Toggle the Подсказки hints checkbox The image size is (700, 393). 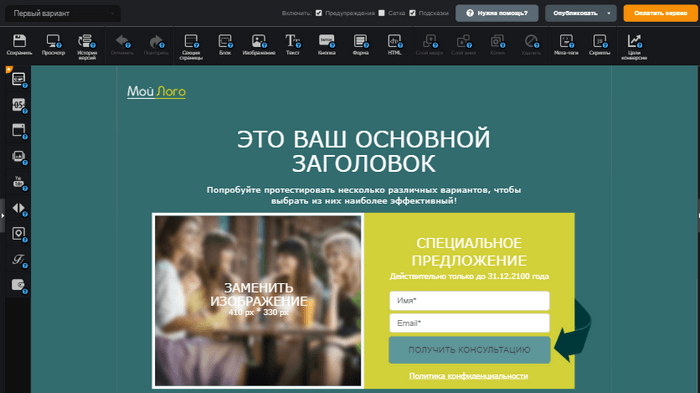tap(412, 13)
